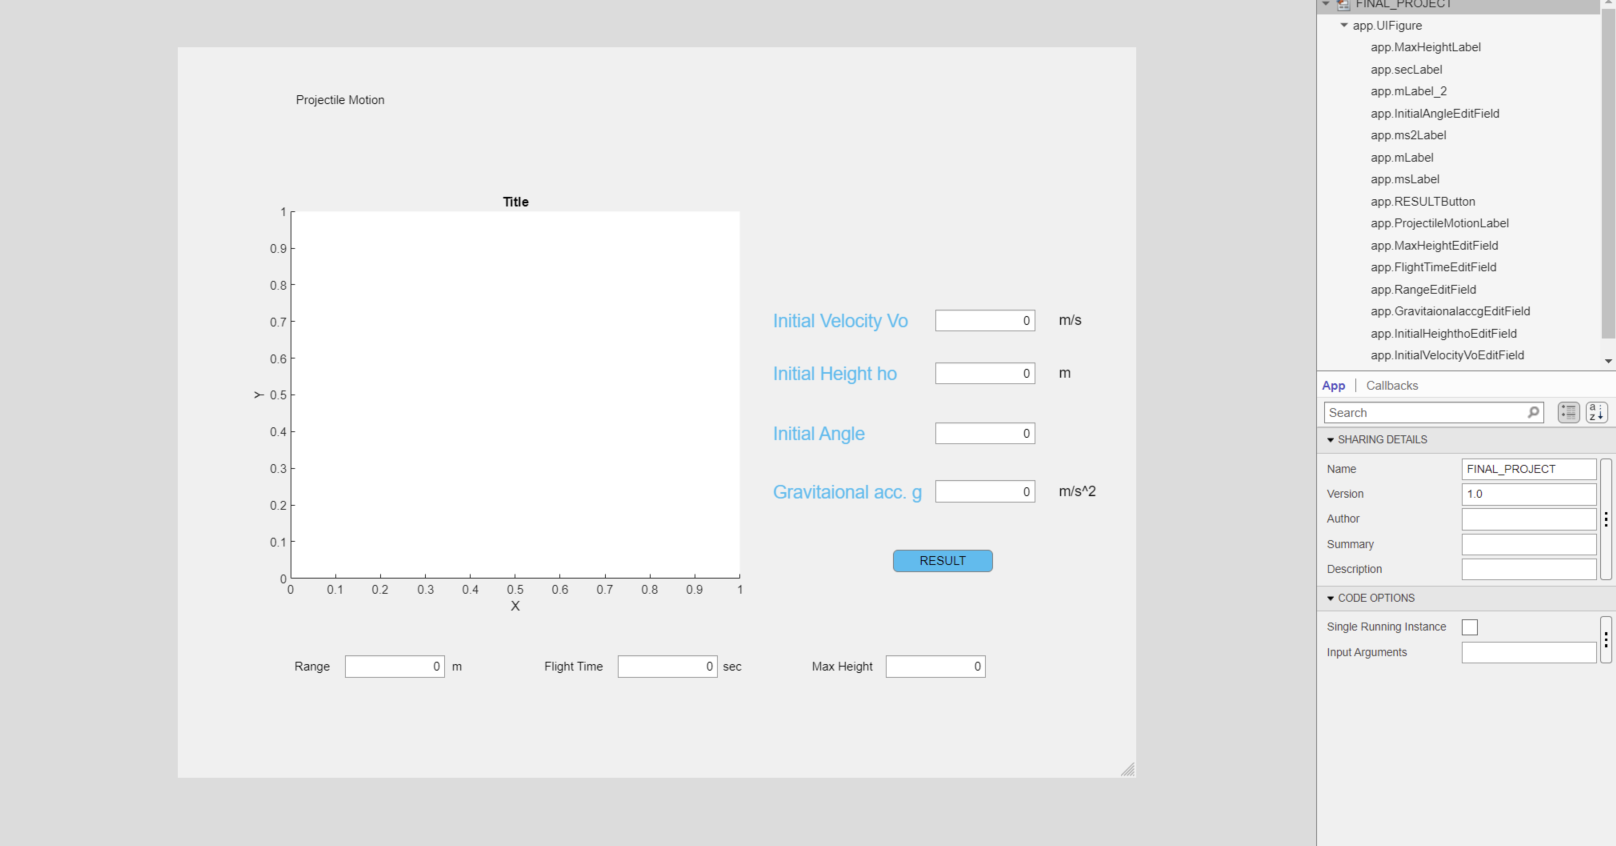This screenshot has height=846, width=1616.
Task: Collapse the CODE OPTIONS section
Action: coord(1330,598)
